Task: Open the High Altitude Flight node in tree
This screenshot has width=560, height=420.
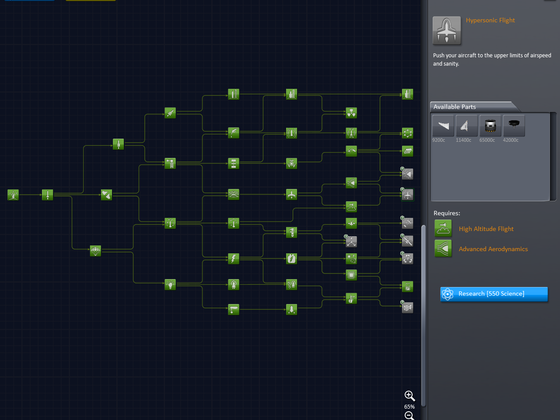Action: (x=351, y=206)
